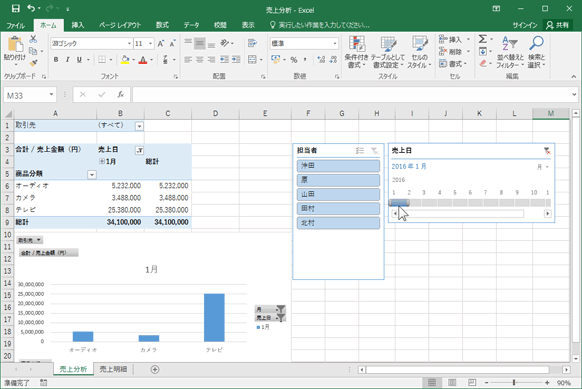Click the 削除 delete cells button
Screen dimensions: 582x389
(455, 52)
